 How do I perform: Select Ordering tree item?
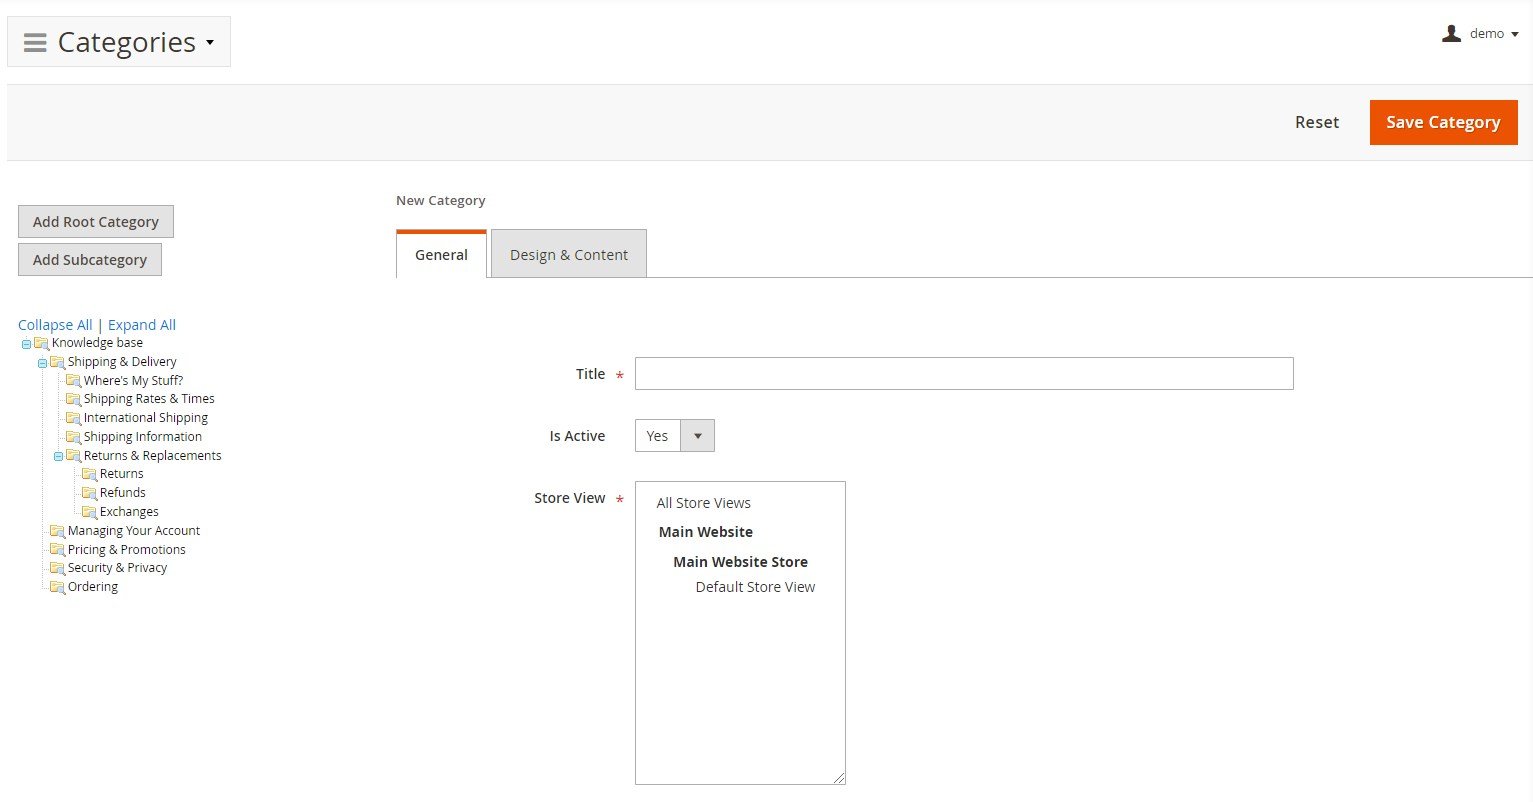coord(93,587)
